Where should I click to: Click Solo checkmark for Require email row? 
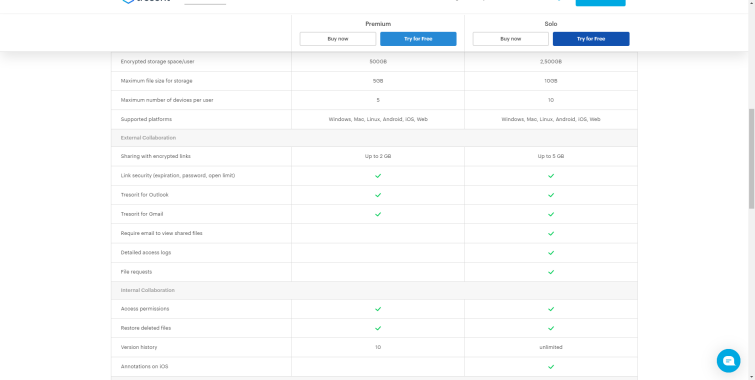point(551,234)
